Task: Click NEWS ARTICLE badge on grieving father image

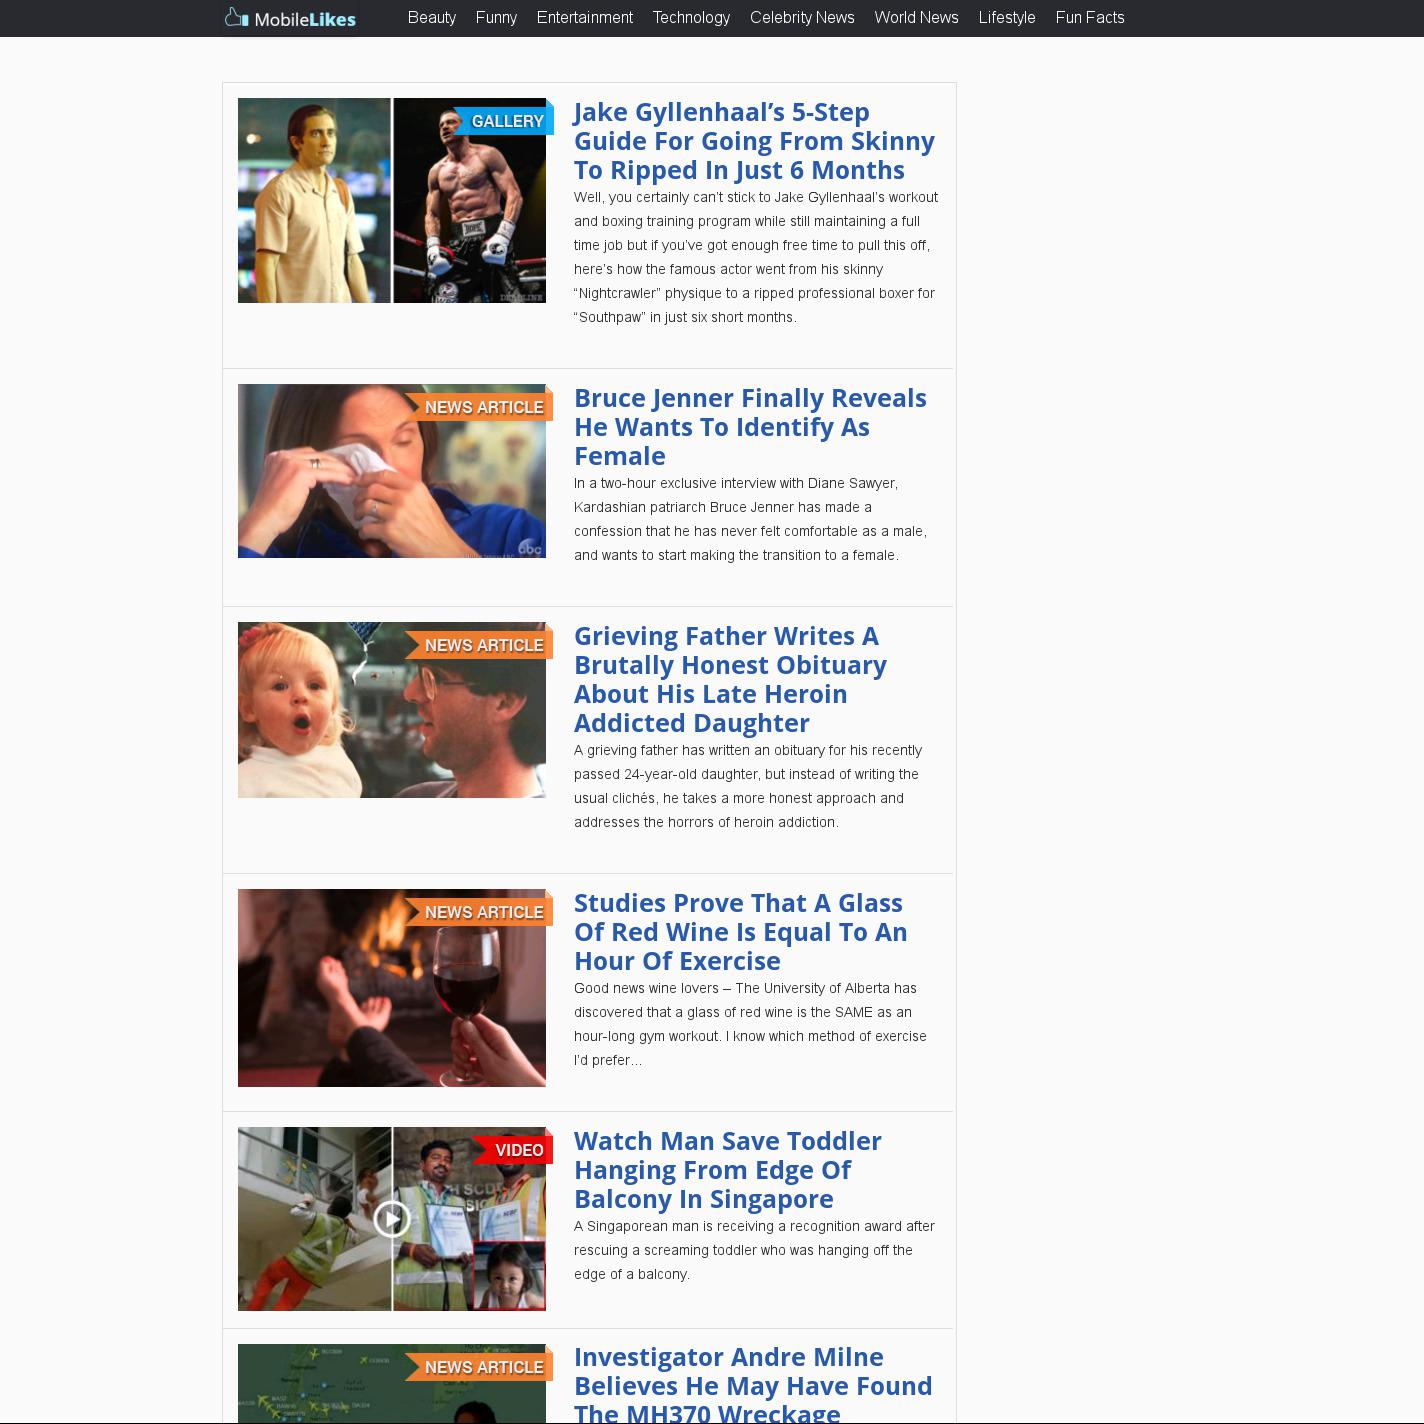Action: (483, 645)
